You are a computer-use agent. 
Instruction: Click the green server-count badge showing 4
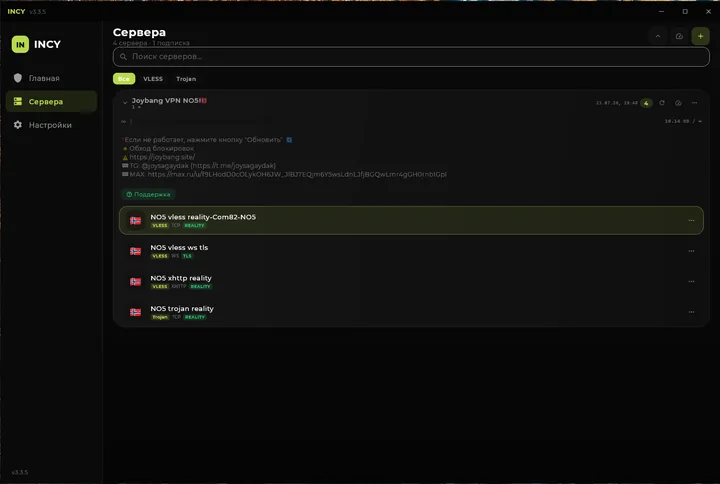tap(646, 103)
